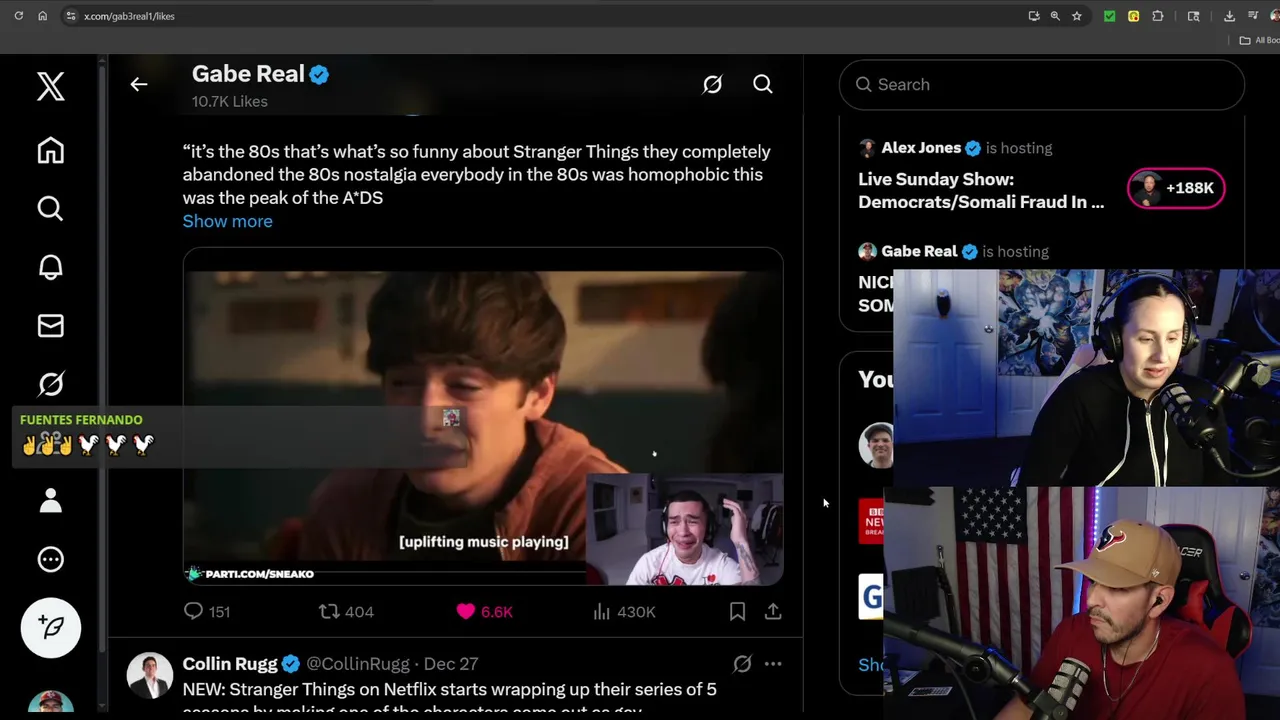Click the +188K listeners badge

pyautogui.click(x=1176, y=188)
